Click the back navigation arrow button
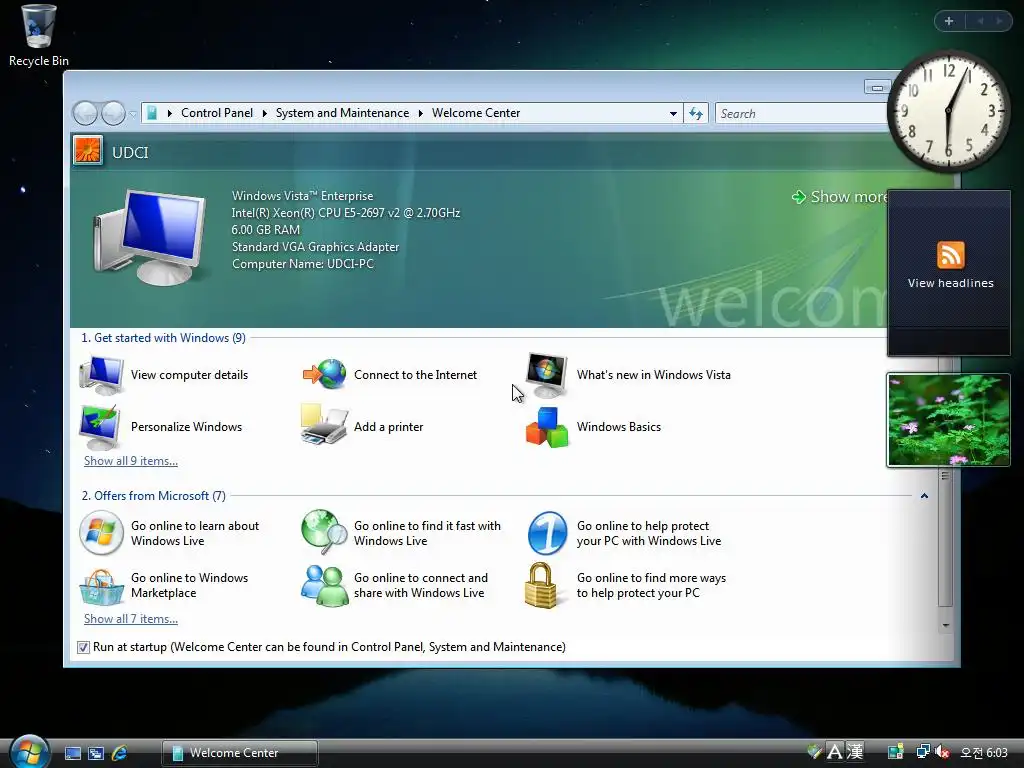This screenshot has width=1024, height=768. pos(85,114)
